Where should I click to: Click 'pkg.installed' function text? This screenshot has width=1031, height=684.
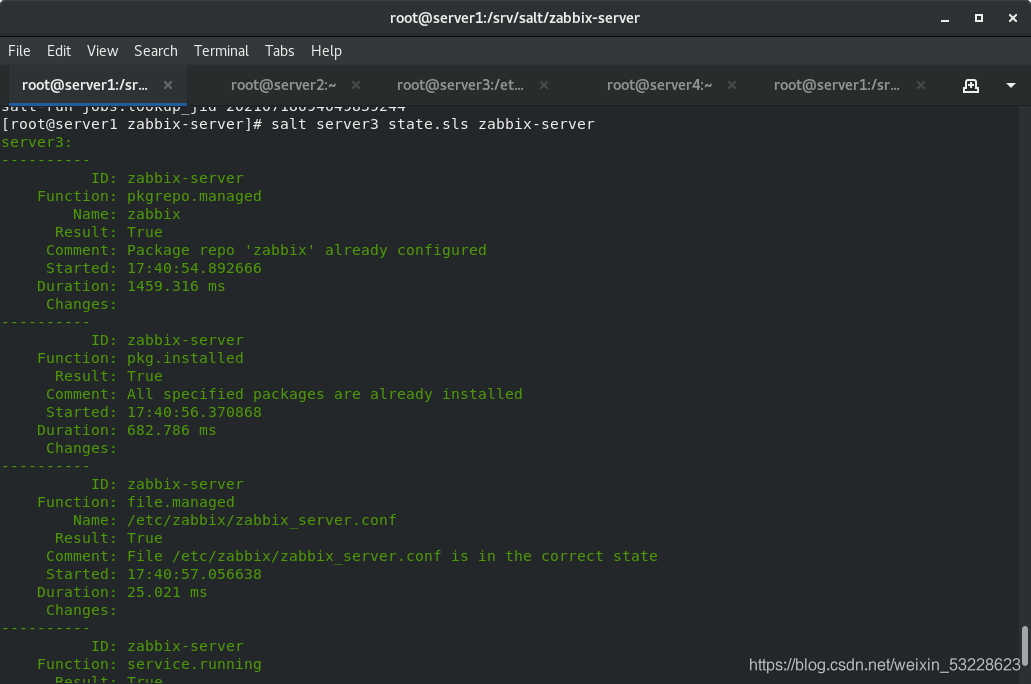point(185,358)
